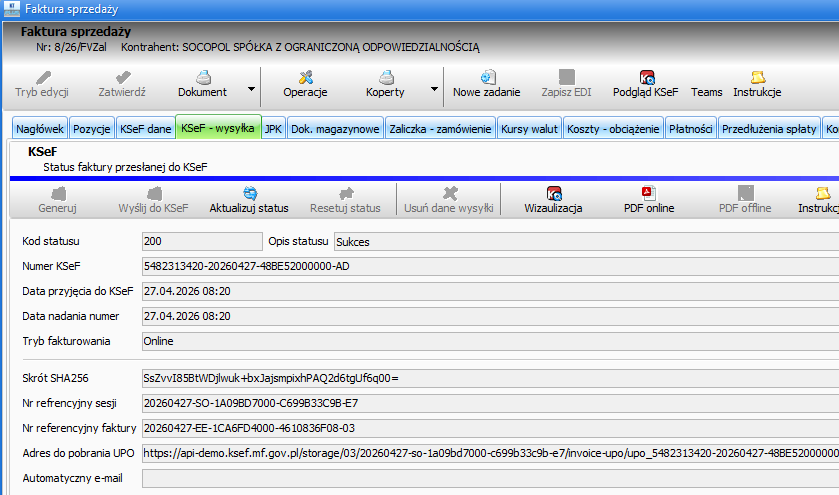The width and height of the screenshot is (839, 495).
Task: Open PDF online icon
Action: pos(649,193)
